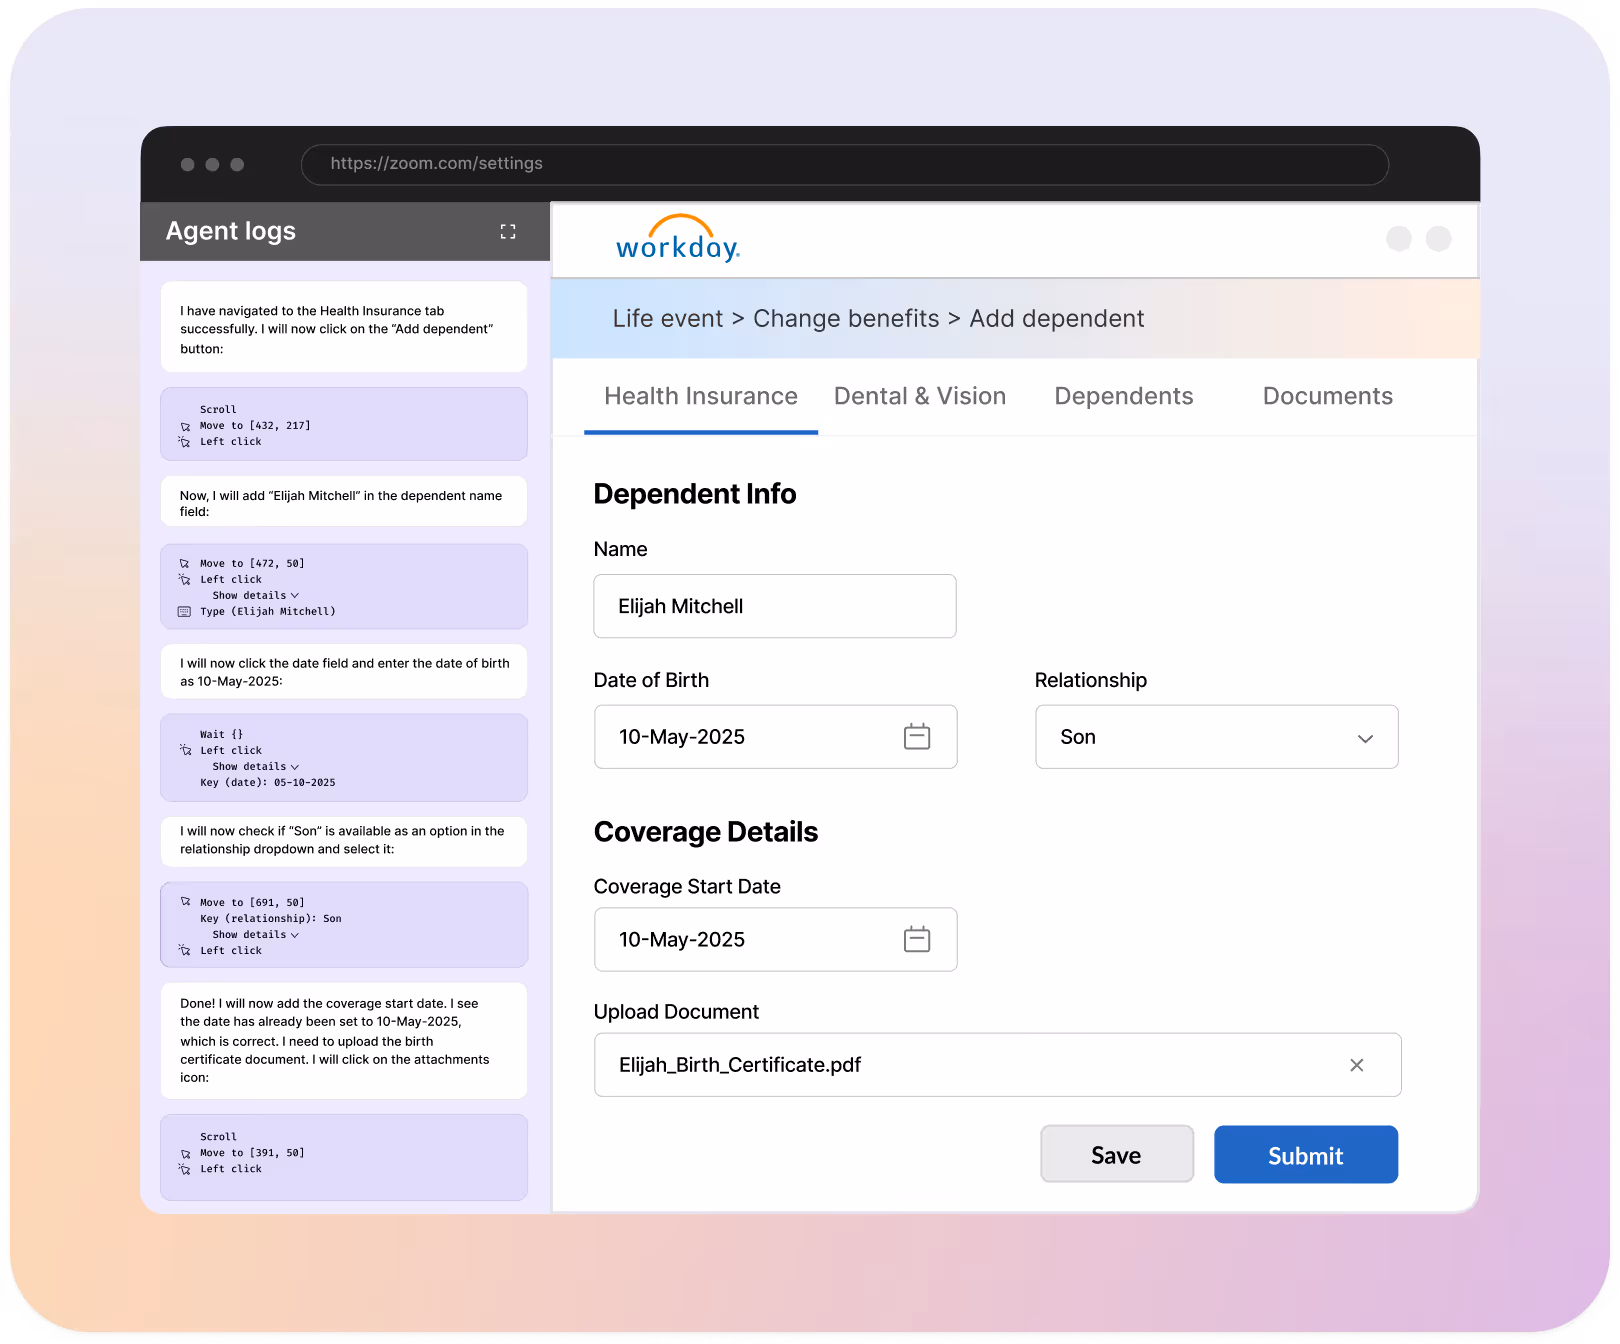Click the Add dependent breadcrumb
1620x1344 pixels.
[1057, 318]
